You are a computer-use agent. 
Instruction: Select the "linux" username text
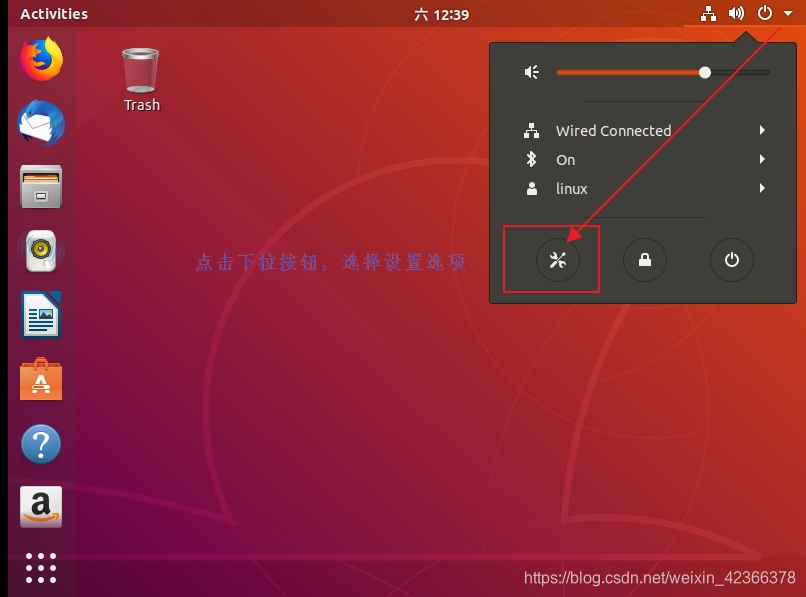tap(571, 189)
